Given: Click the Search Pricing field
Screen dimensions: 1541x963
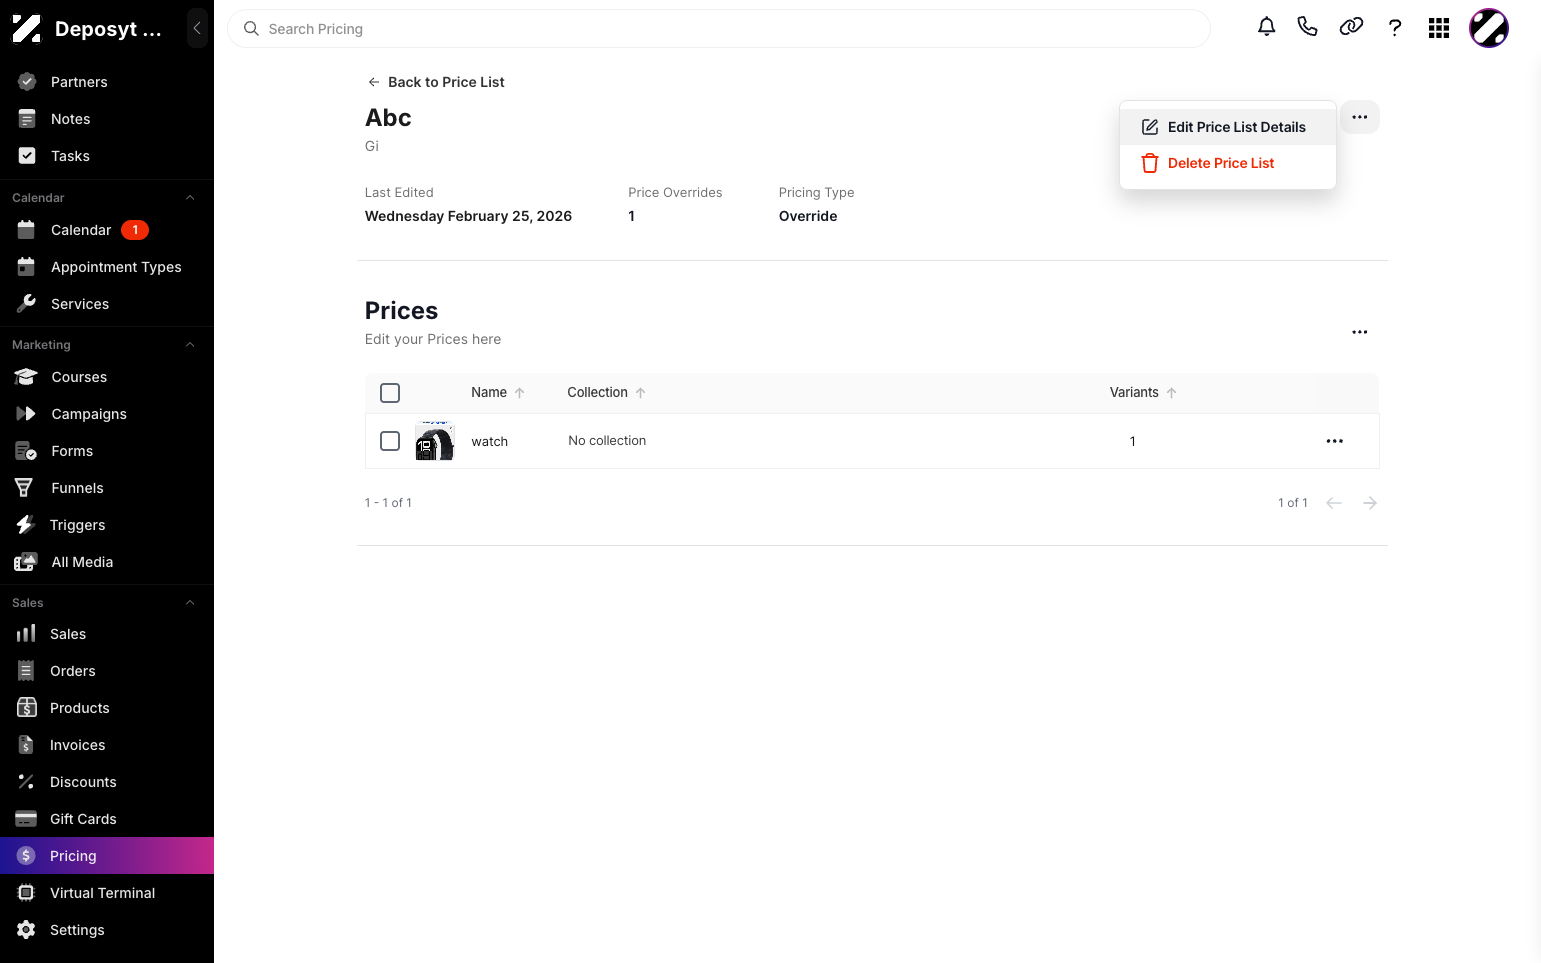Looking at the screenshot, I should (719, 29).
